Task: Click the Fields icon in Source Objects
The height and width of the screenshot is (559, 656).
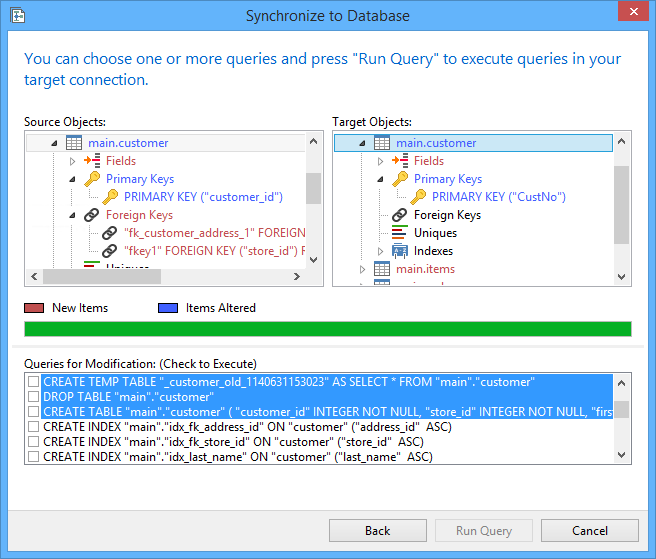Action: click(92, 161)
